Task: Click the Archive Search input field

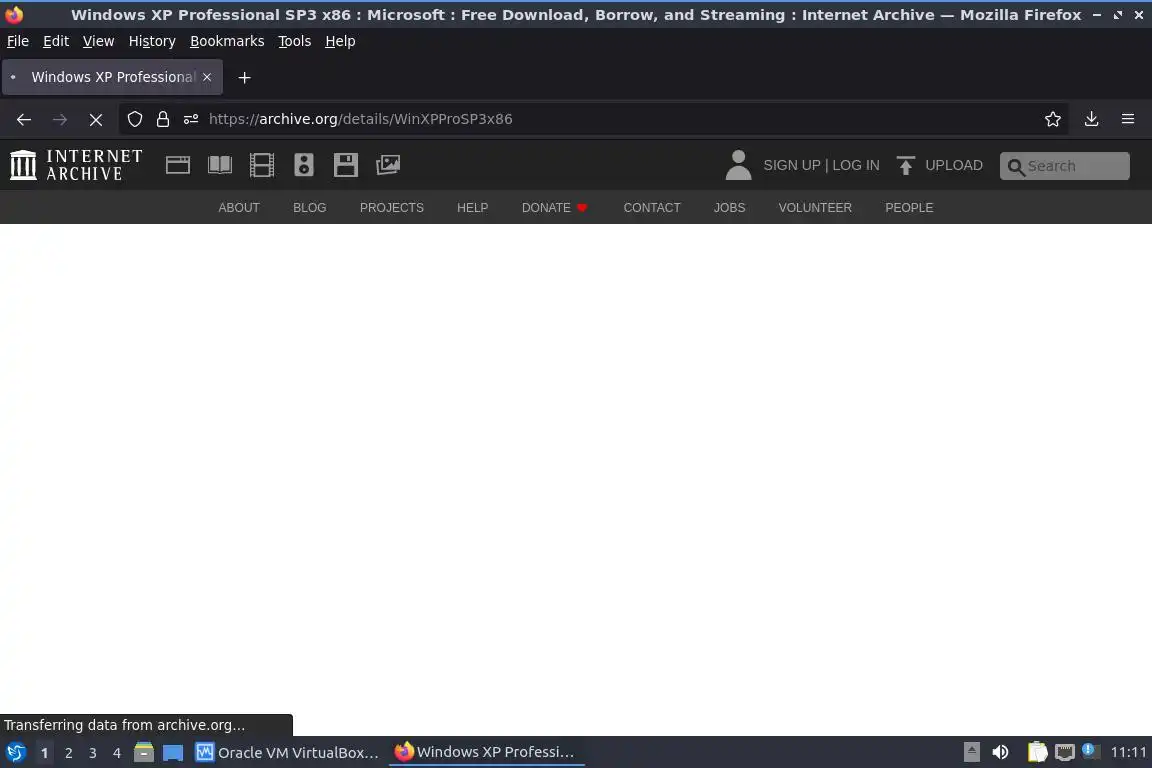Action: [x=1065, y=166]
